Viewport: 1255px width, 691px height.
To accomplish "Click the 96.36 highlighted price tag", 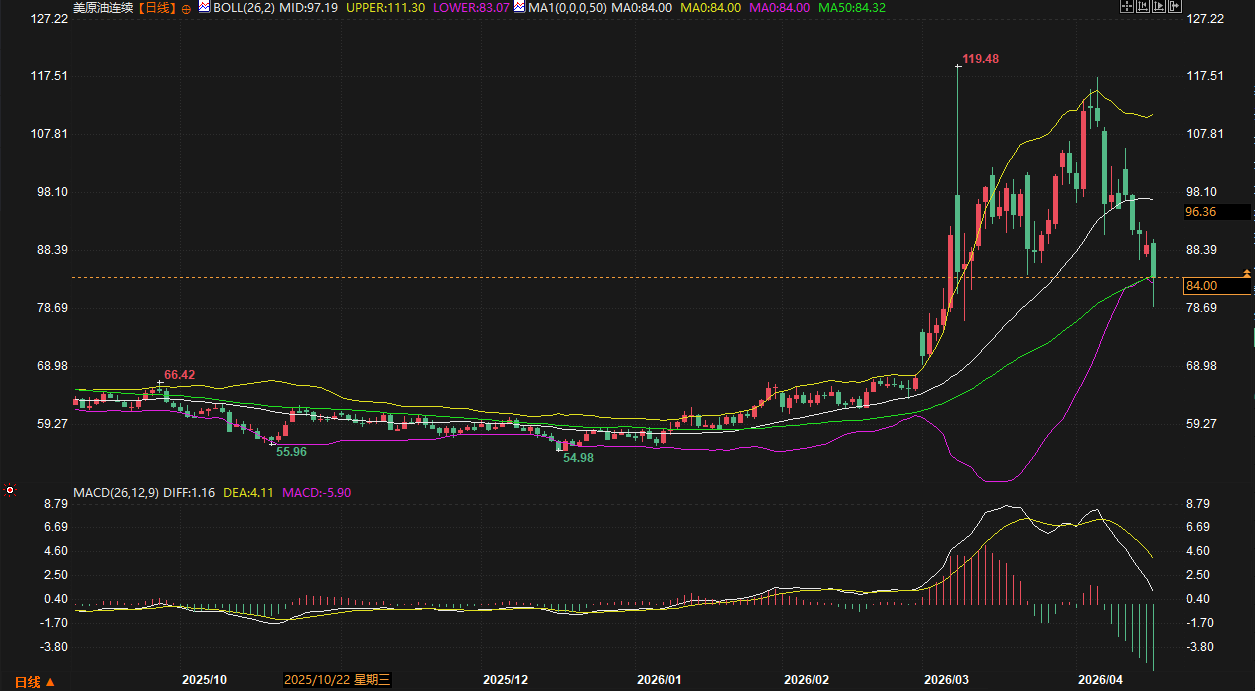I will tap(1216, 212).
